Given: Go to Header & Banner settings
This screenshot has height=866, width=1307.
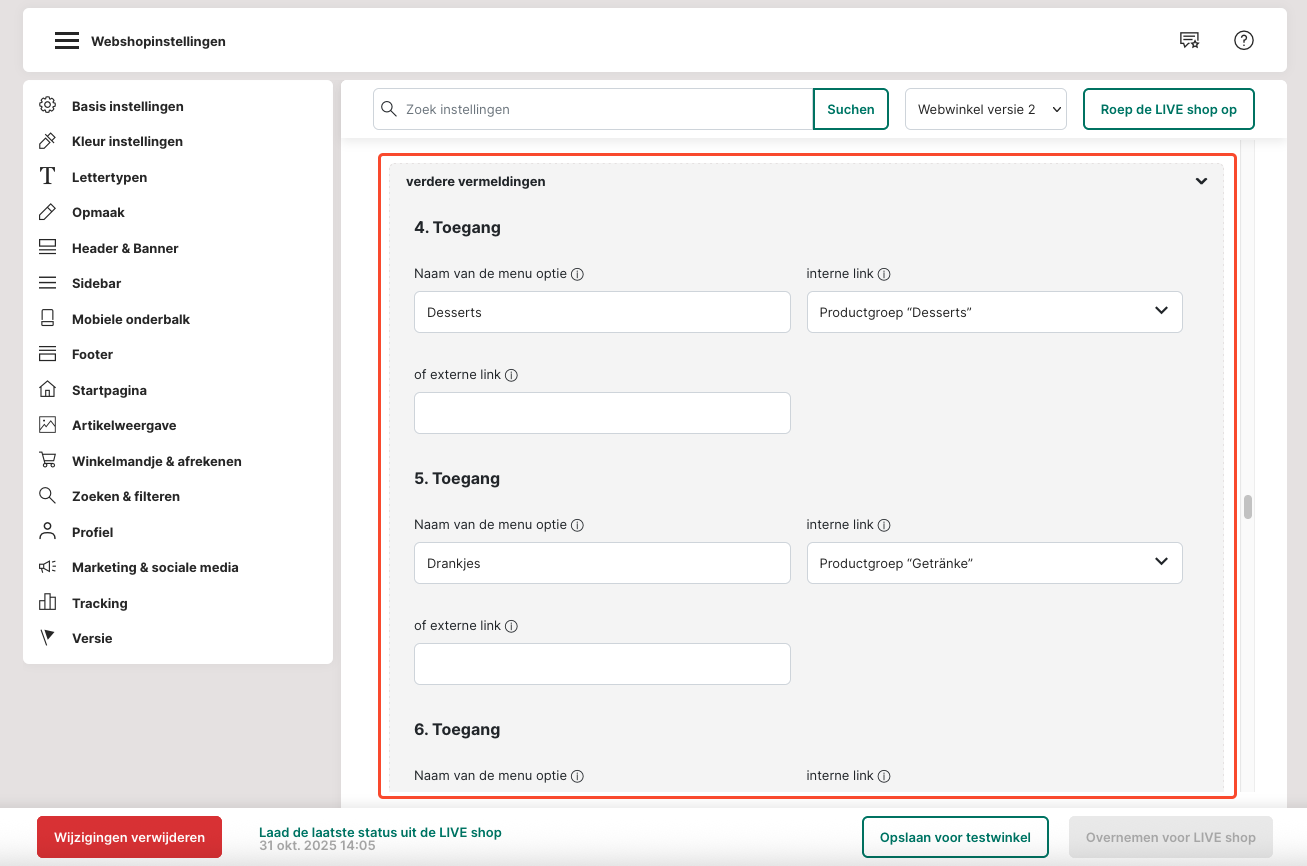Looking at the screenshot, I should coord(125,248).
